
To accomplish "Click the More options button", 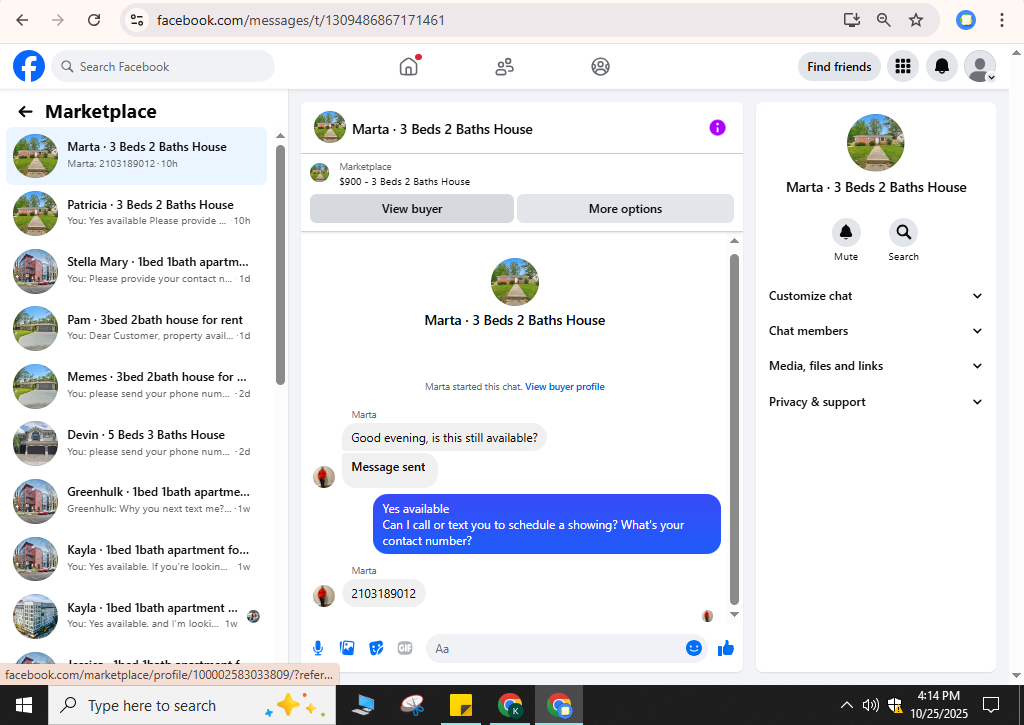I will [x=625, y=208].
